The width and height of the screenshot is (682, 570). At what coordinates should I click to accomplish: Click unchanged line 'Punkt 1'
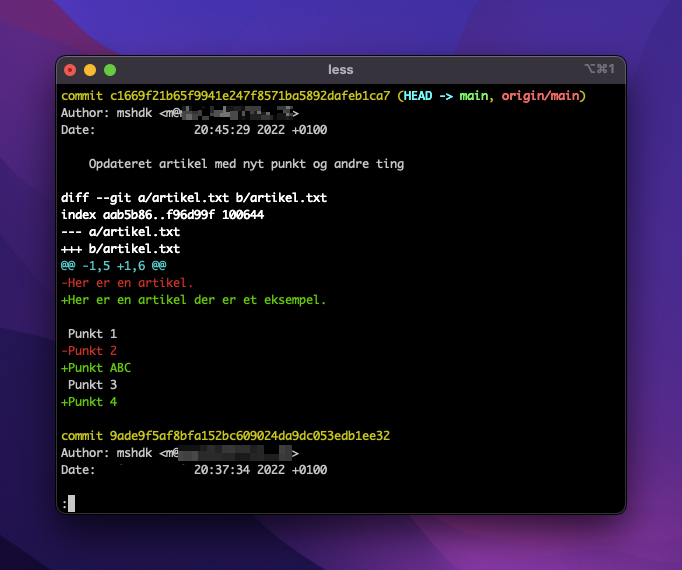(92, 334)
